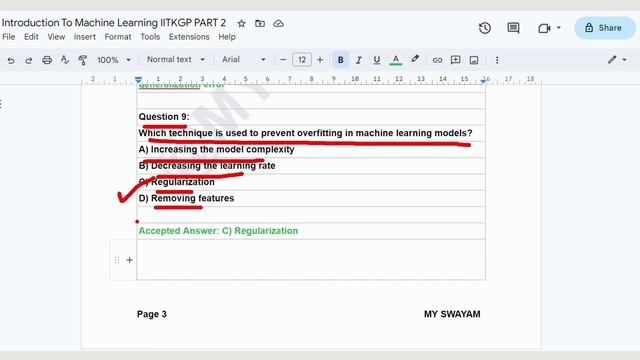The width and height of the screenshot is (640, 360).
Task: Select option D Removing features
Action: (x=186, y=198)
